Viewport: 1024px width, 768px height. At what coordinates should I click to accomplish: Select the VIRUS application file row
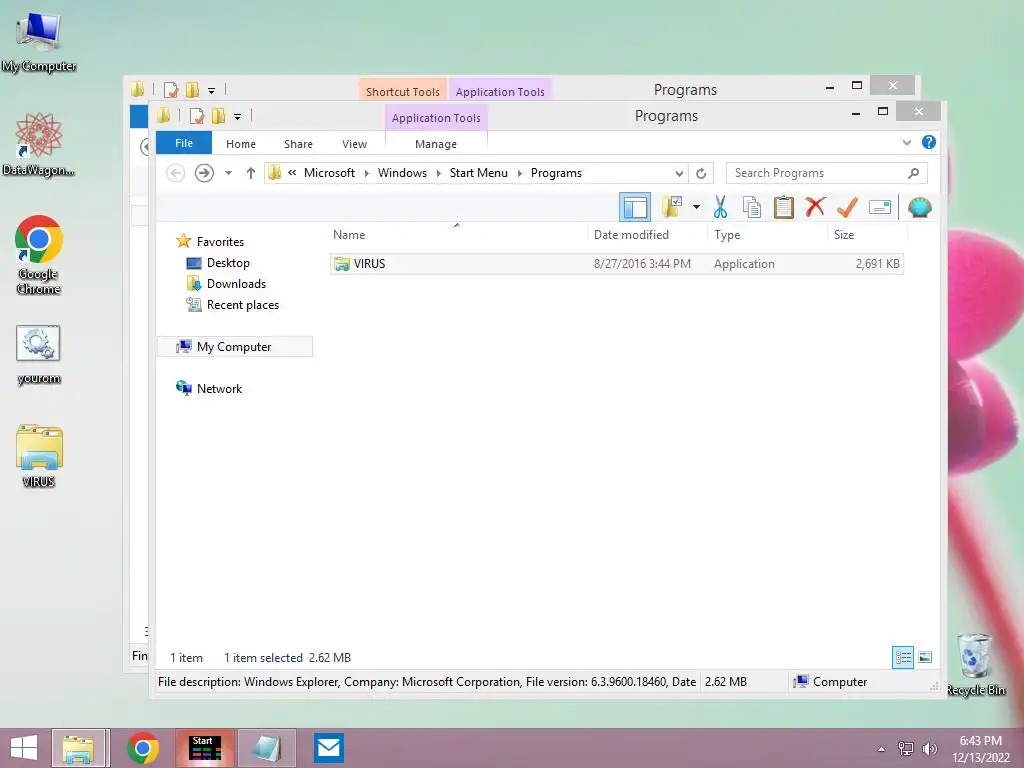tap(616, 264)
